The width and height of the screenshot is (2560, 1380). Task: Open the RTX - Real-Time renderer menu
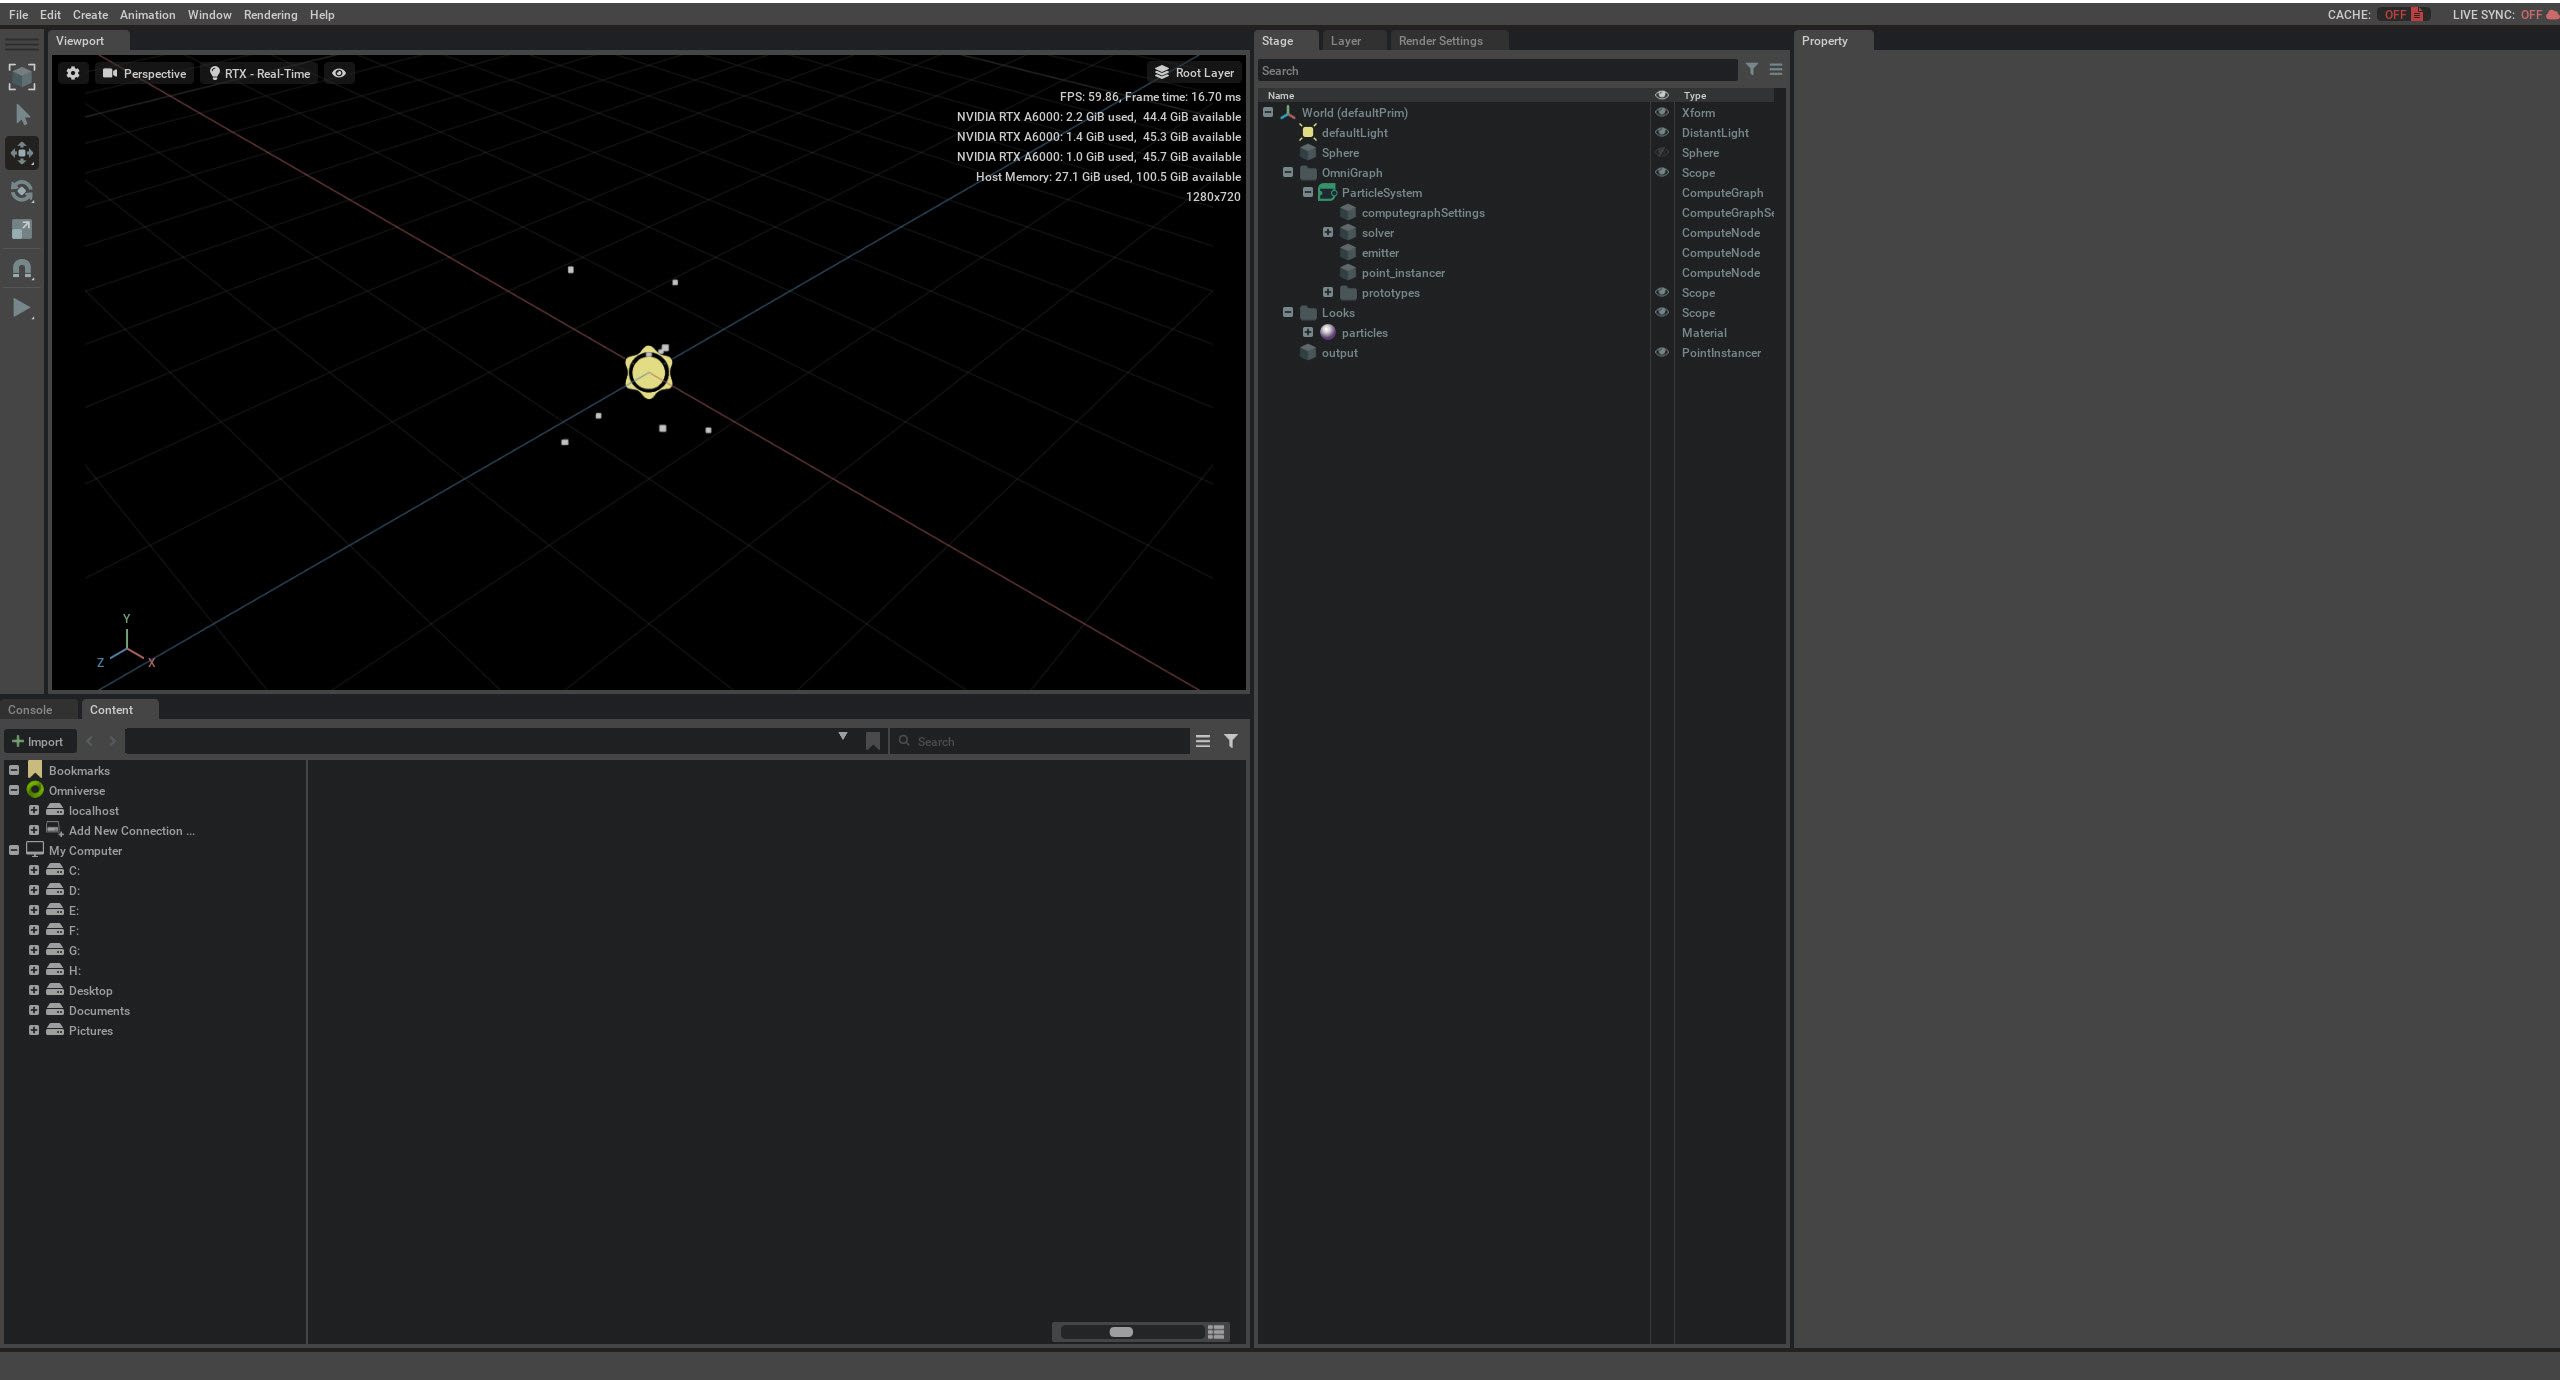tap(260, 73)
